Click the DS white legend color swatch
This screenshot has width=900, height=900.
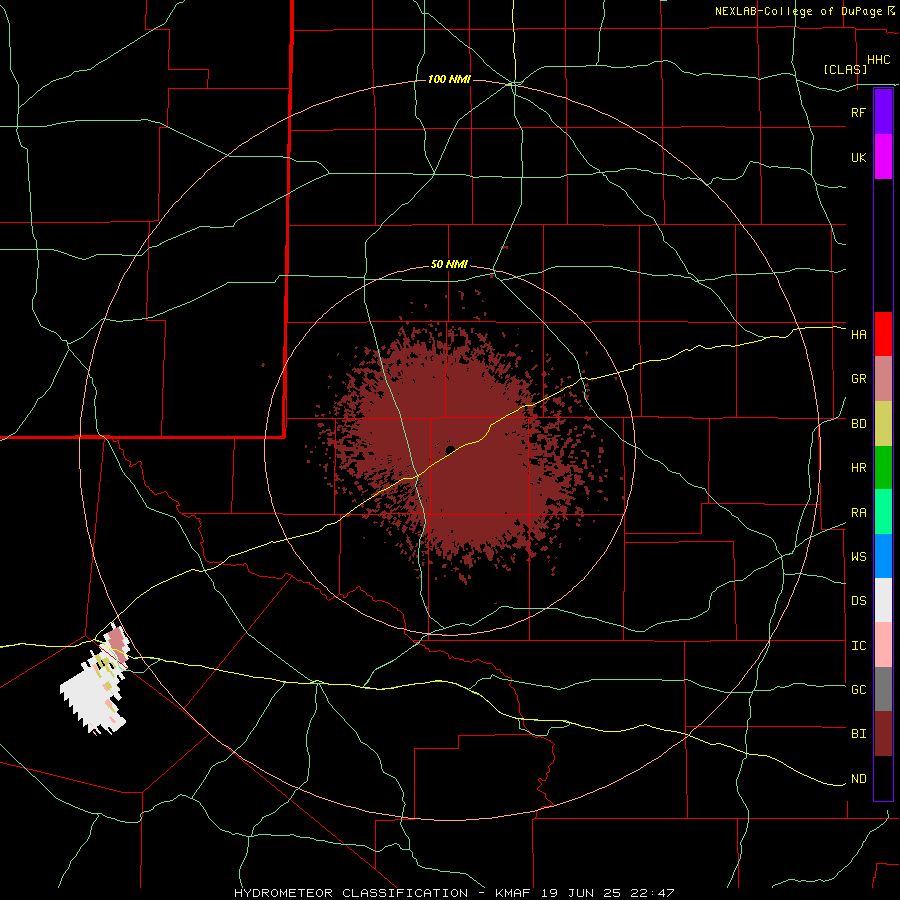click(883, 600)
